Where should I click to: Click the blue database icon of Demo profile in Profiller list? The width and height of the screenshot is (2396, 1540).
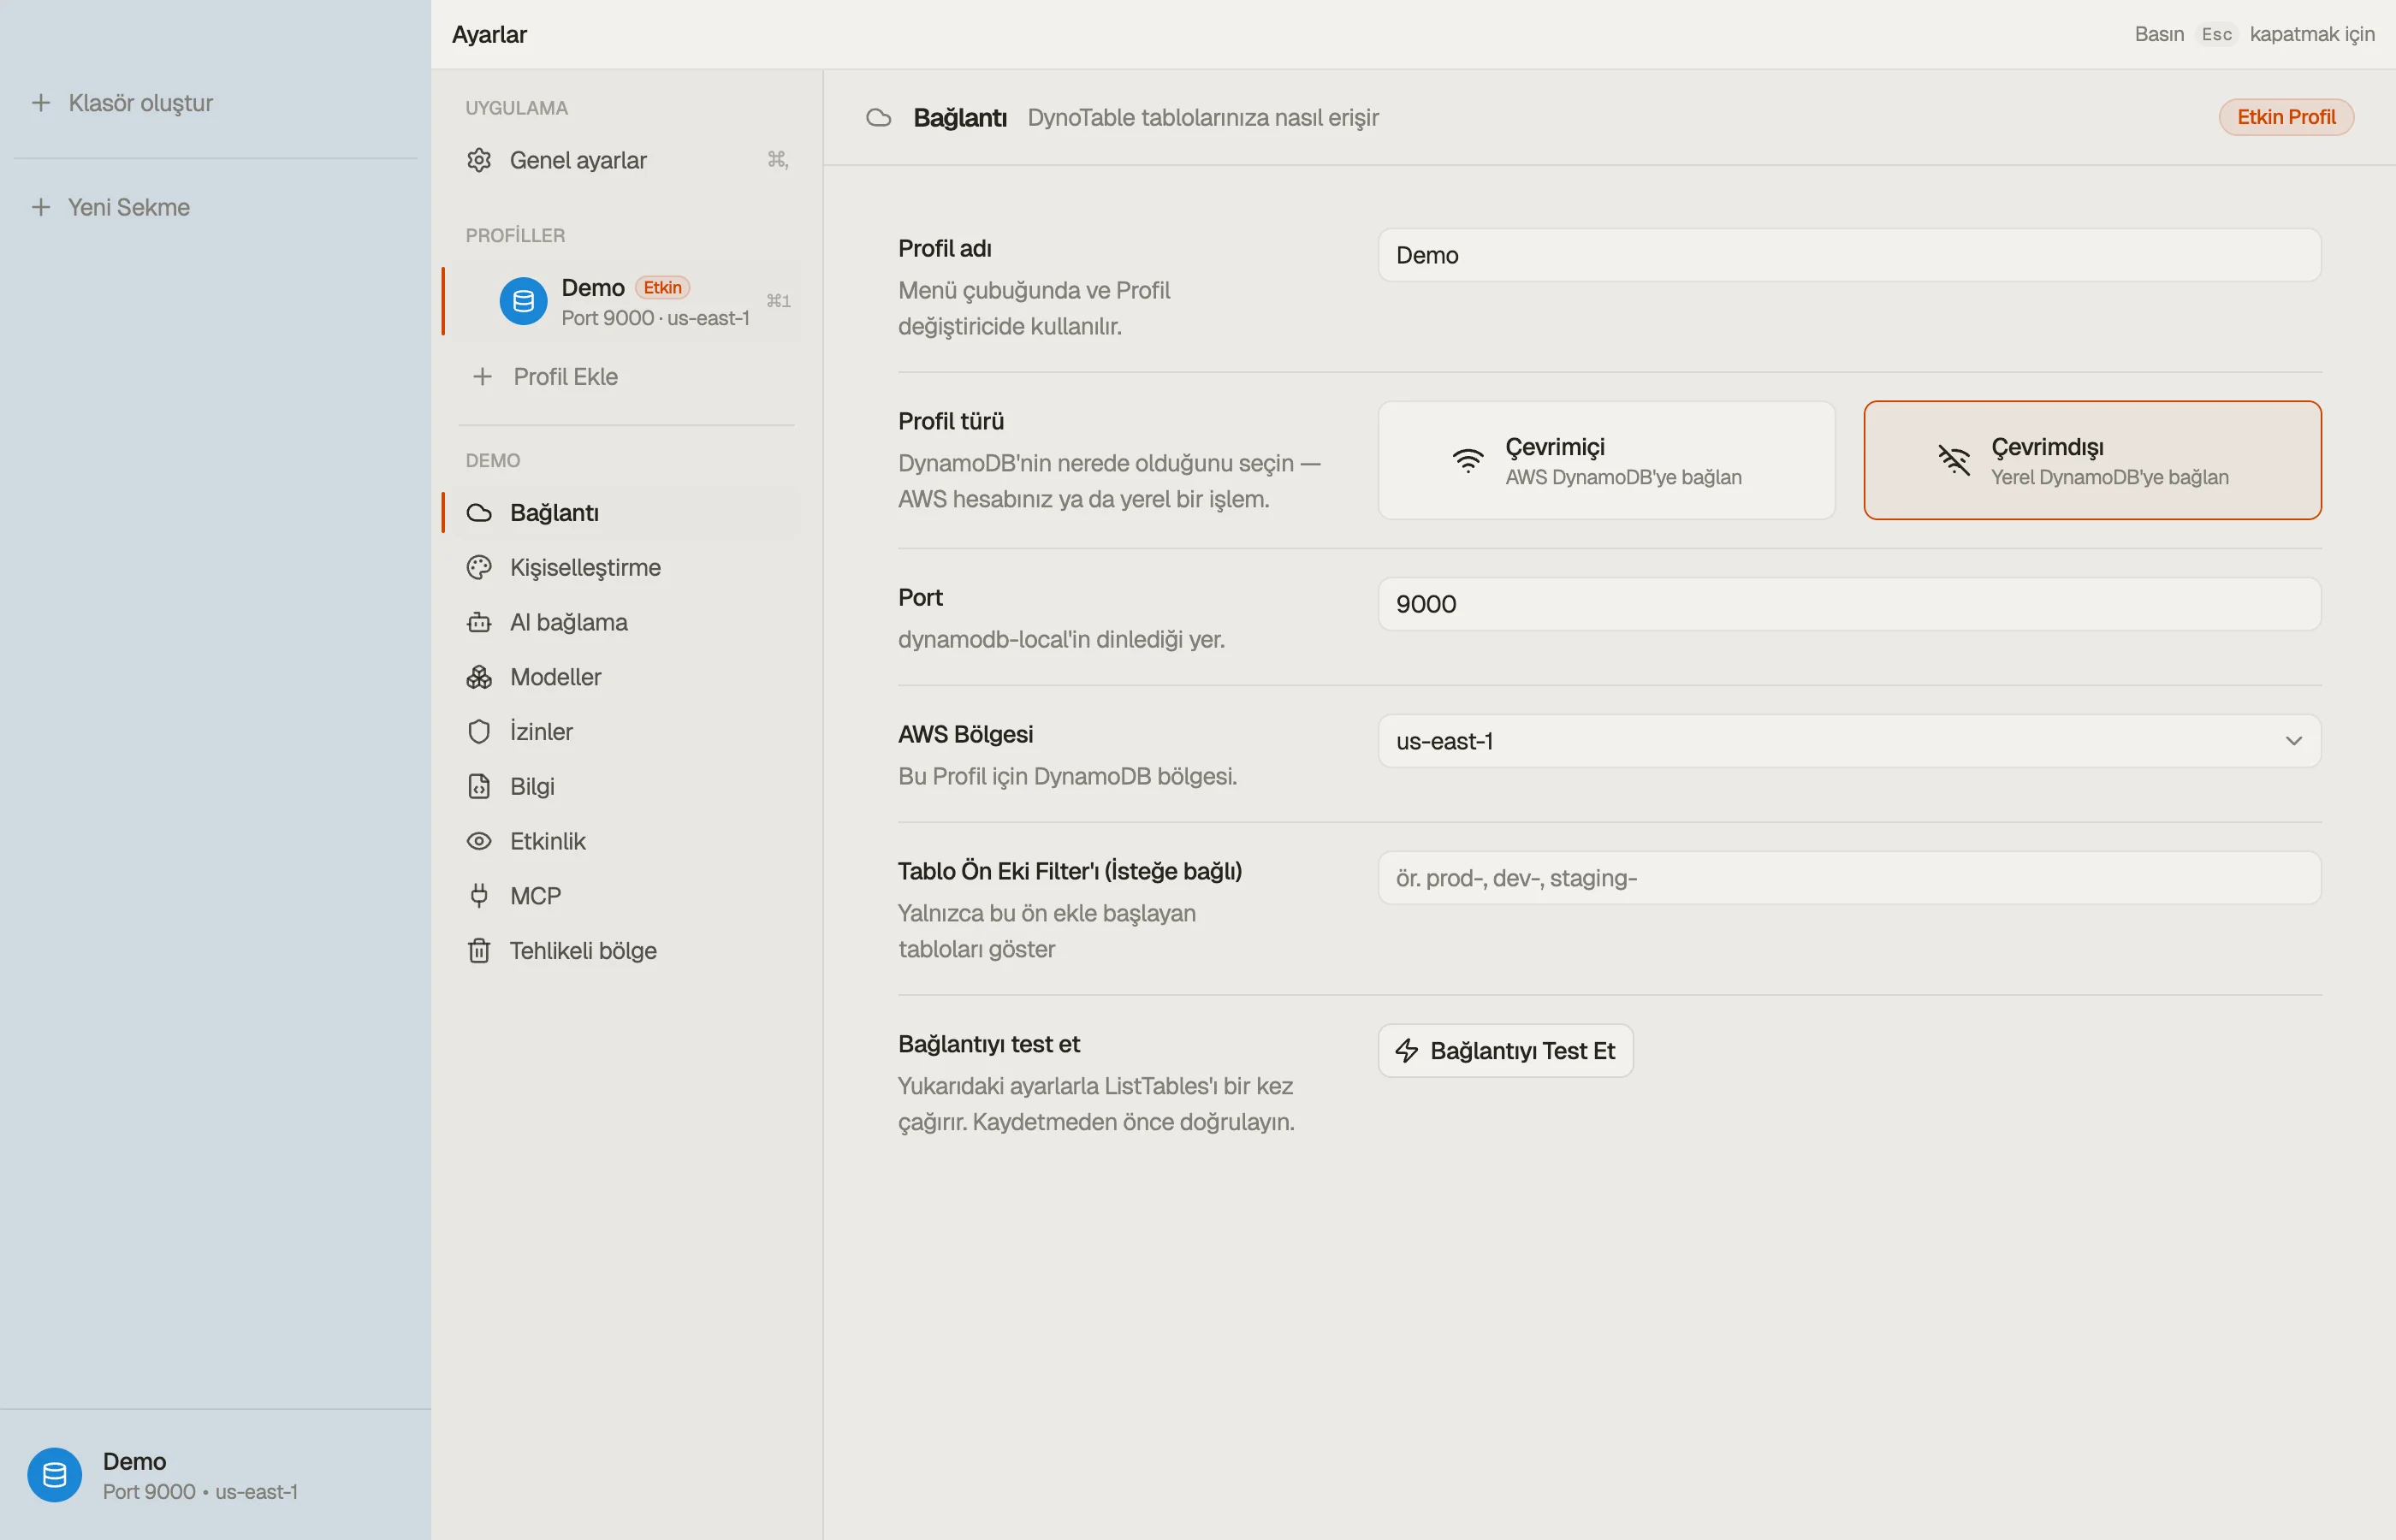coord(523,301)
